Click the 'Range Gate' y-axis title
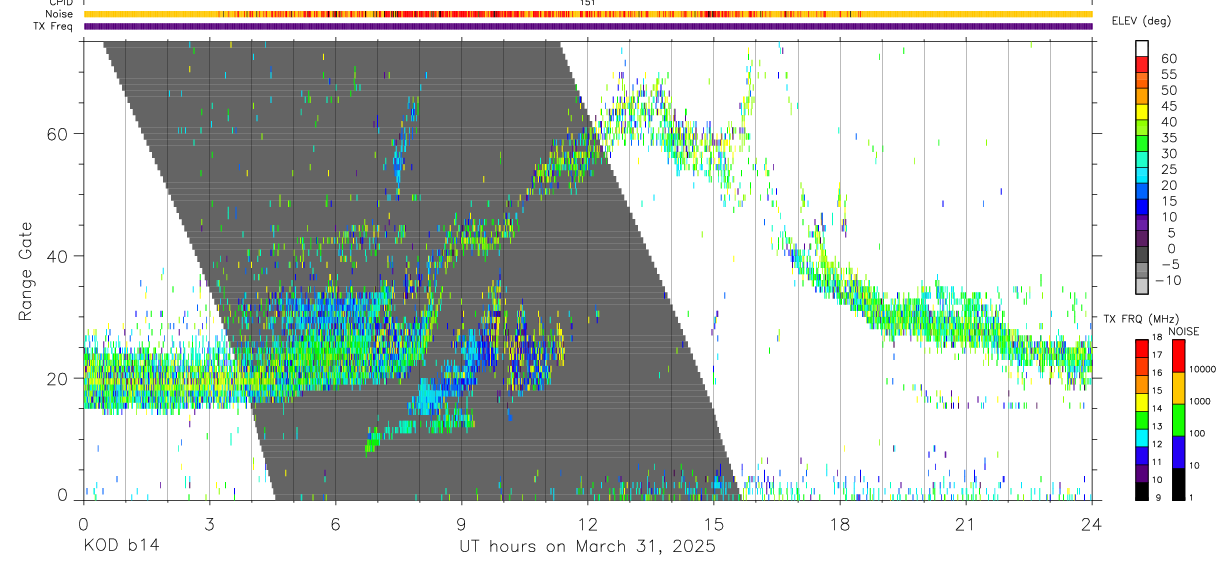The width and height of the screenshot is (1228, 567). pos(27,271)
